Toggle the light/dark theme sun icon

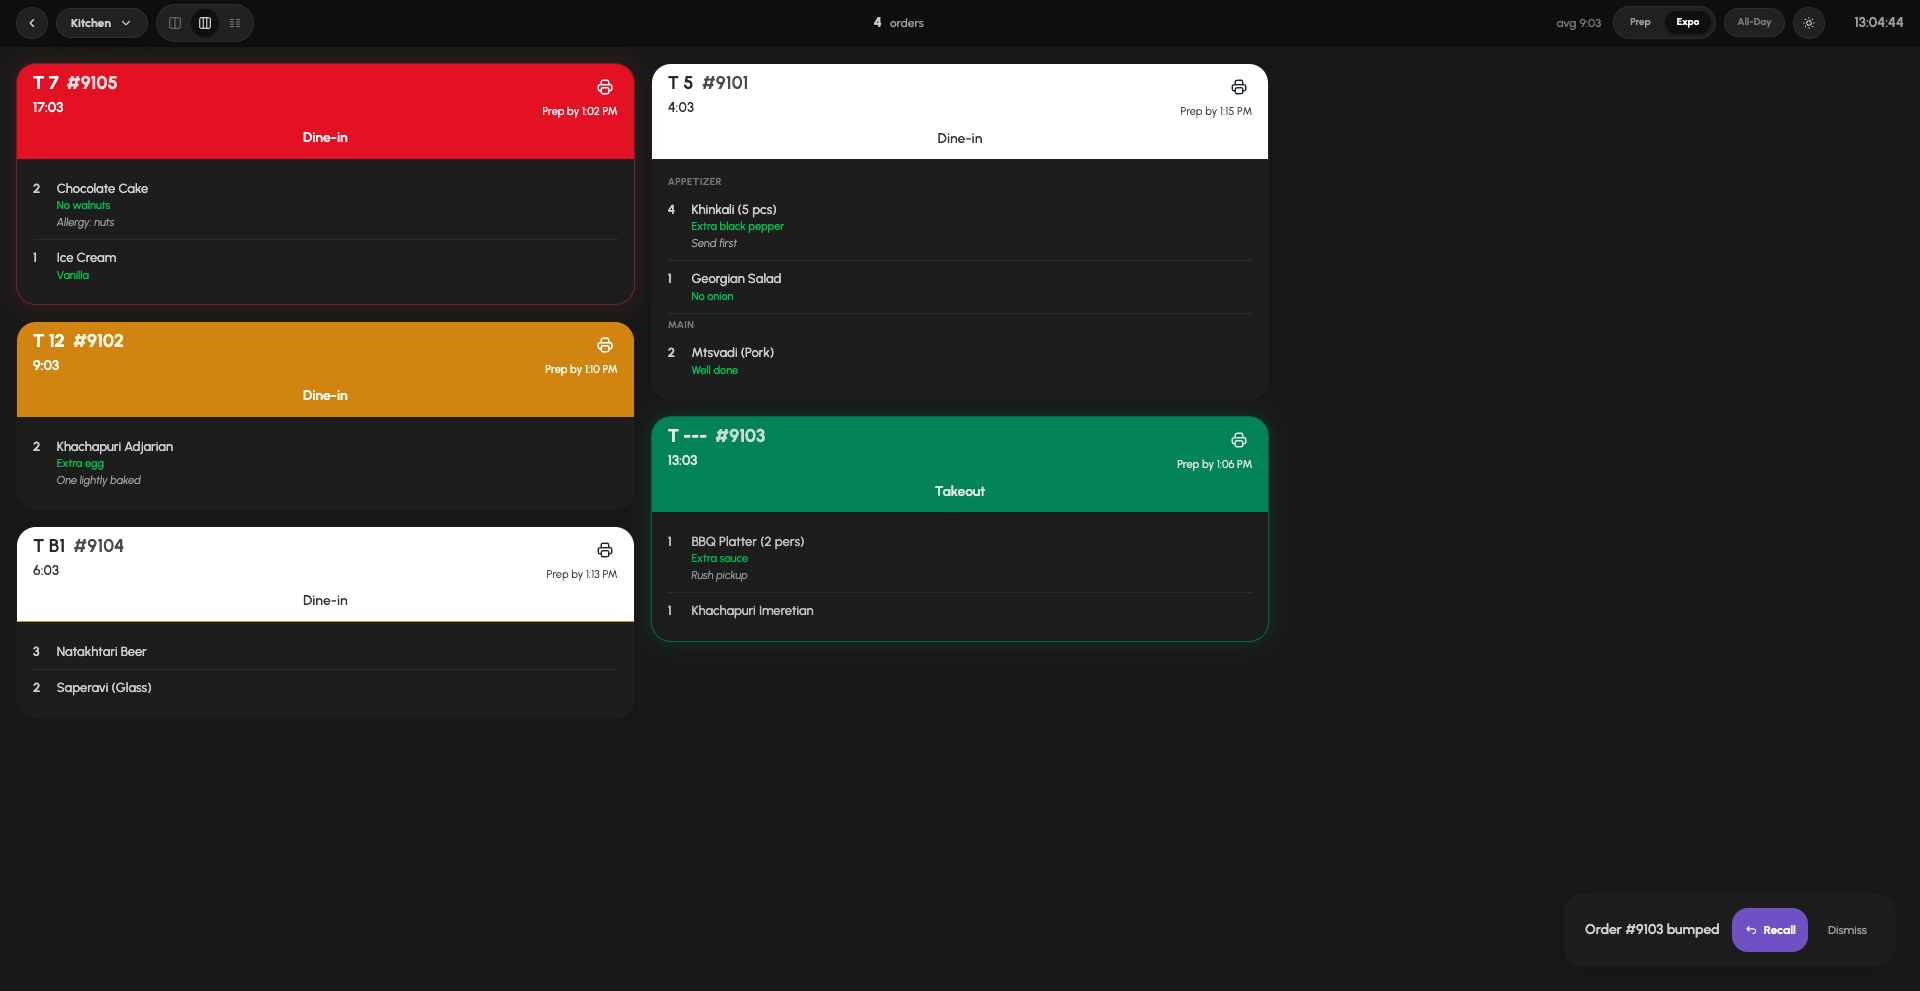[x=1809, y=23]
